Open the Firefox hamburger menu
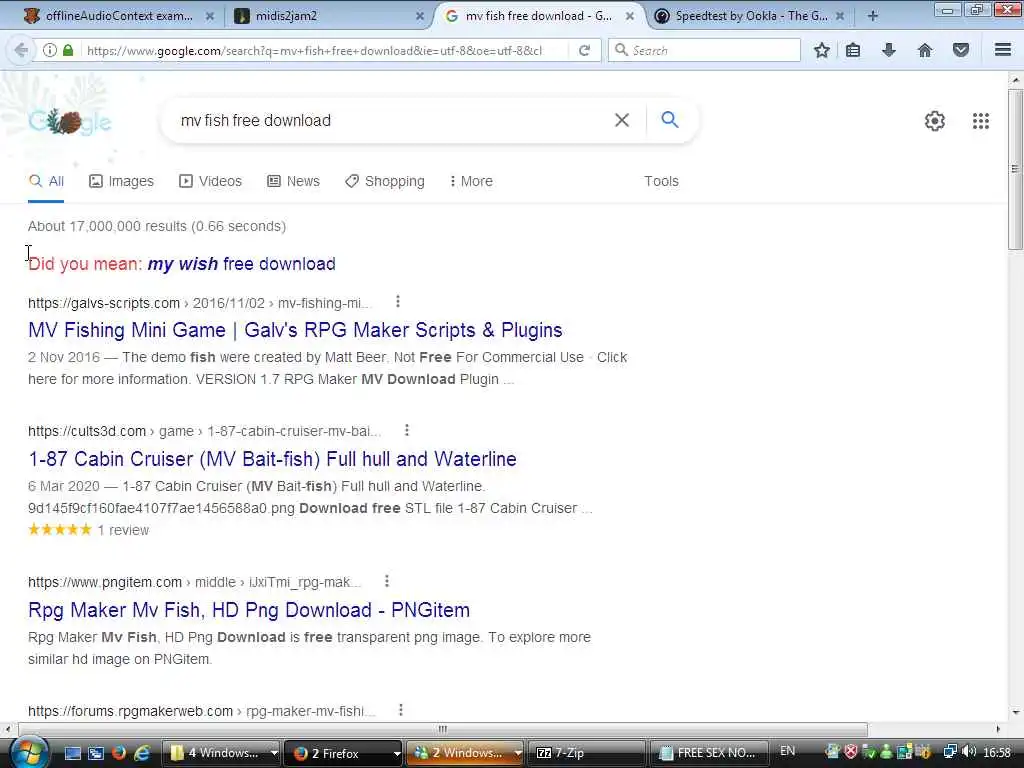The image size is (1024, 768). (x=1003, y=50)
